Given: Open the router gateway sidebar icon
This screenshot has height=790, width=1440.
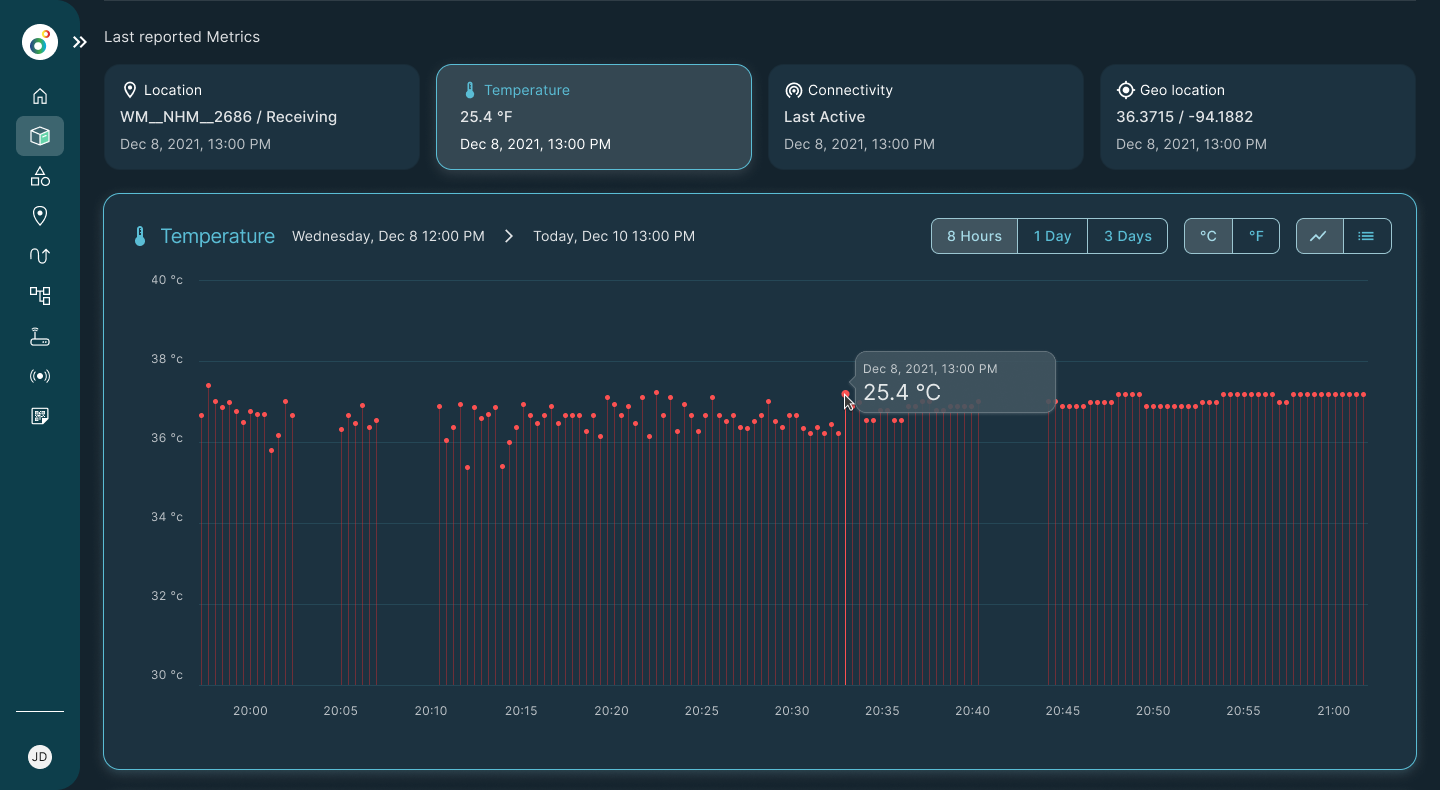Looking at the screenshot, I should [40, 336].
